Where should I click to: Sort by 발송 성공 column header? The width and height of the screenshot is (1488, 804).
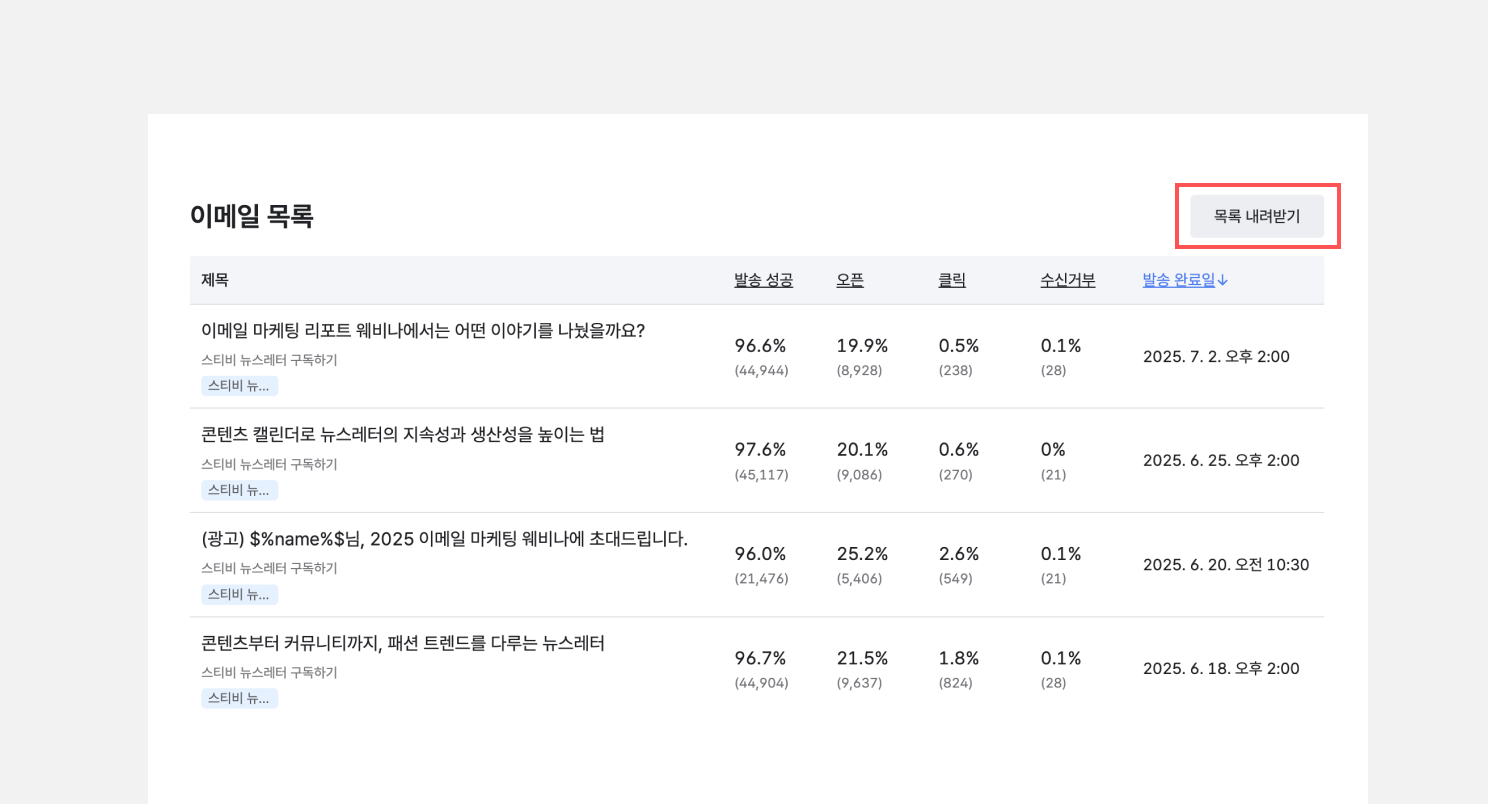pyautogui.click(x=763, y=281)
